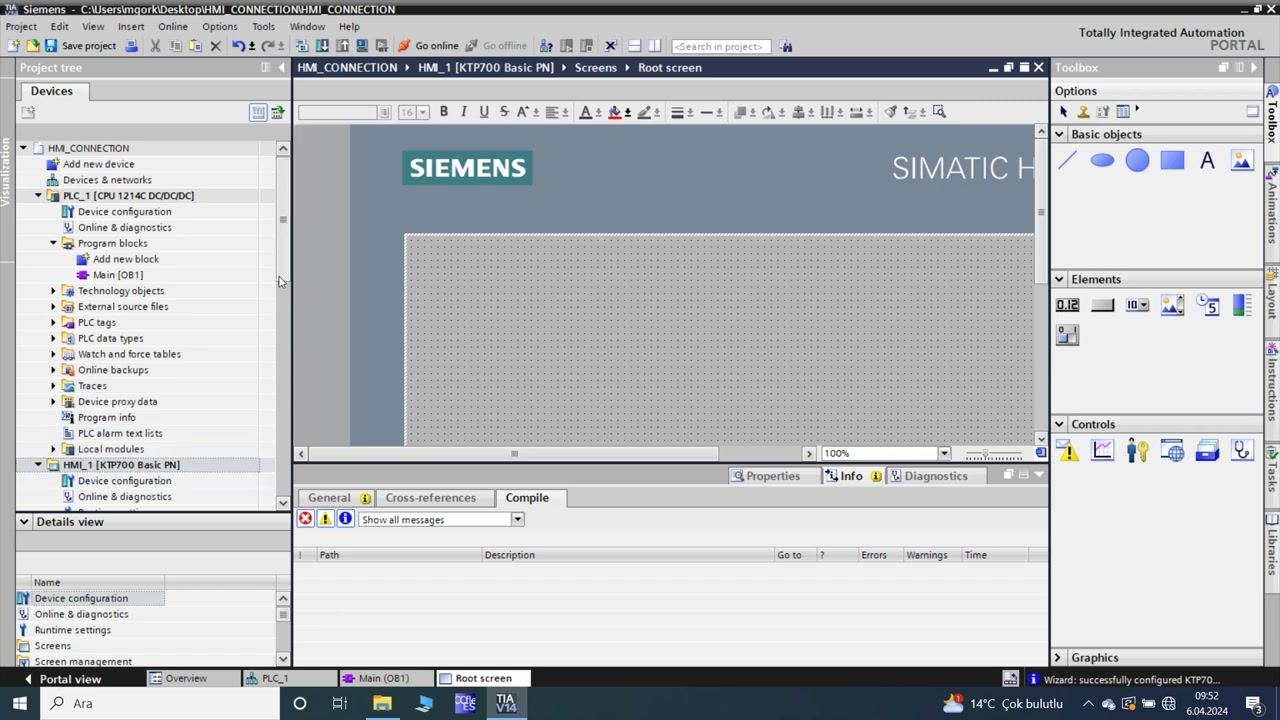Viewport: 1280px width, 720px height.
Task: Open TIA Portal V14 from taskbar
Action: pyautogui.click(x=505, y=704)
